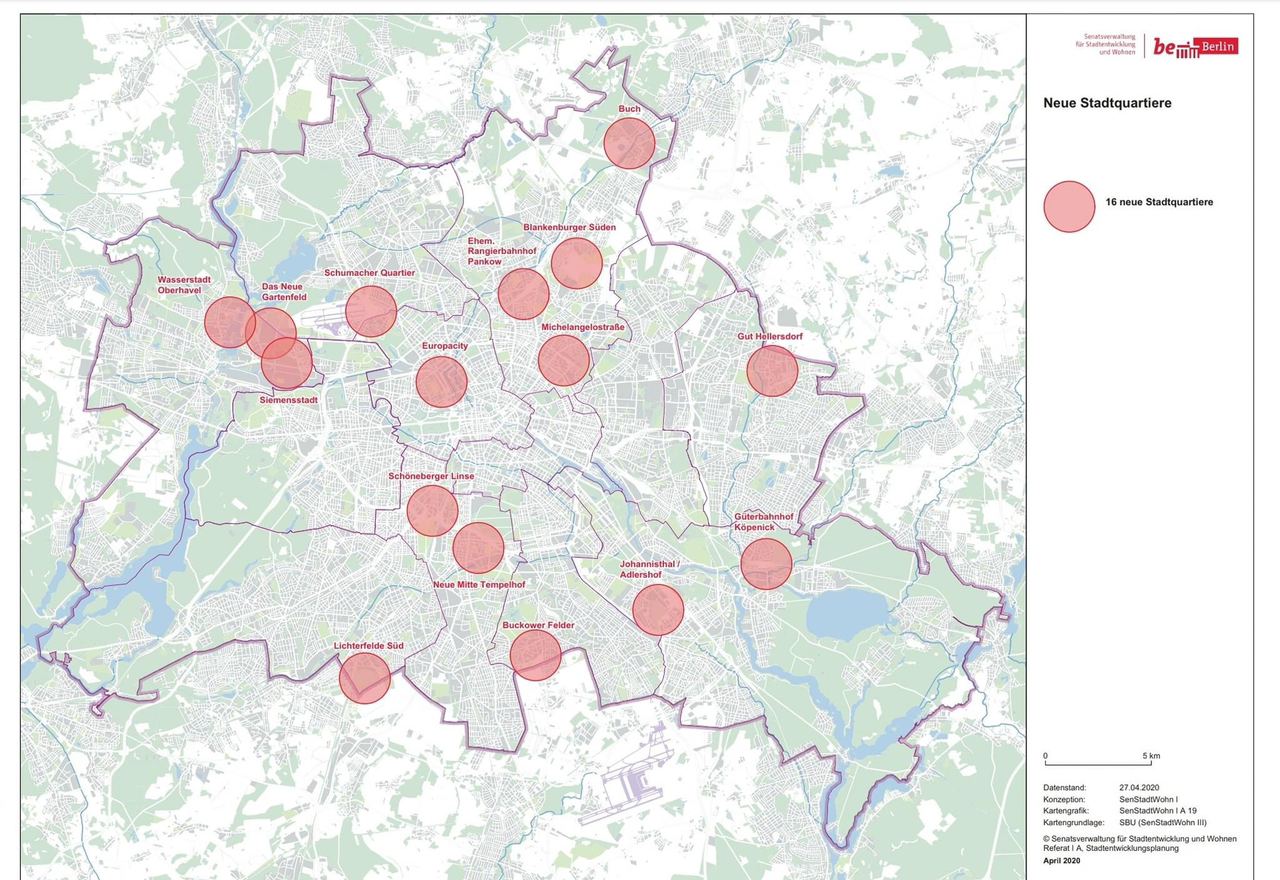
Task: Click the 'Güterbahnhof Köpenick' map label
Action: pos(764,521)
